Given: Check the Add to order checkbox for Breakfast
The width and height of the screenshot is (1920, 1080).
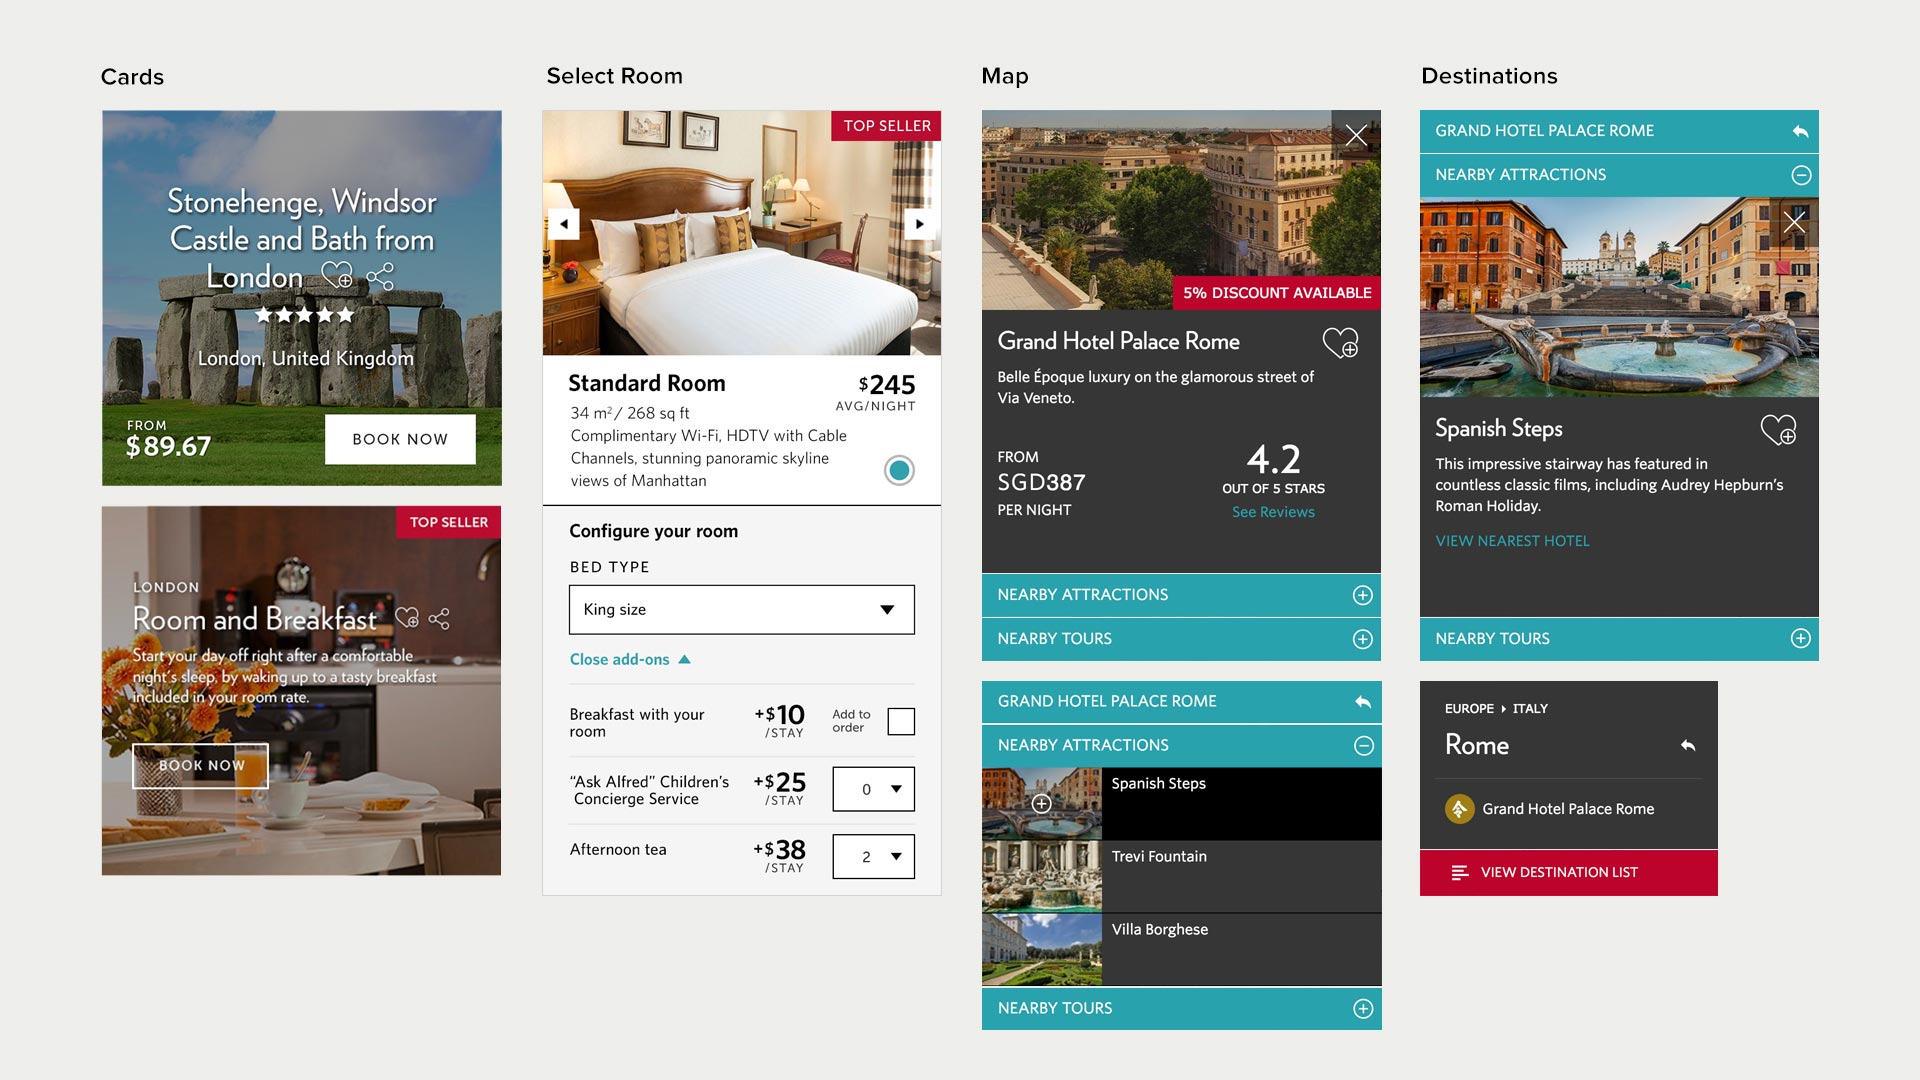Looking at the screenshot, I should click(902, 720).
